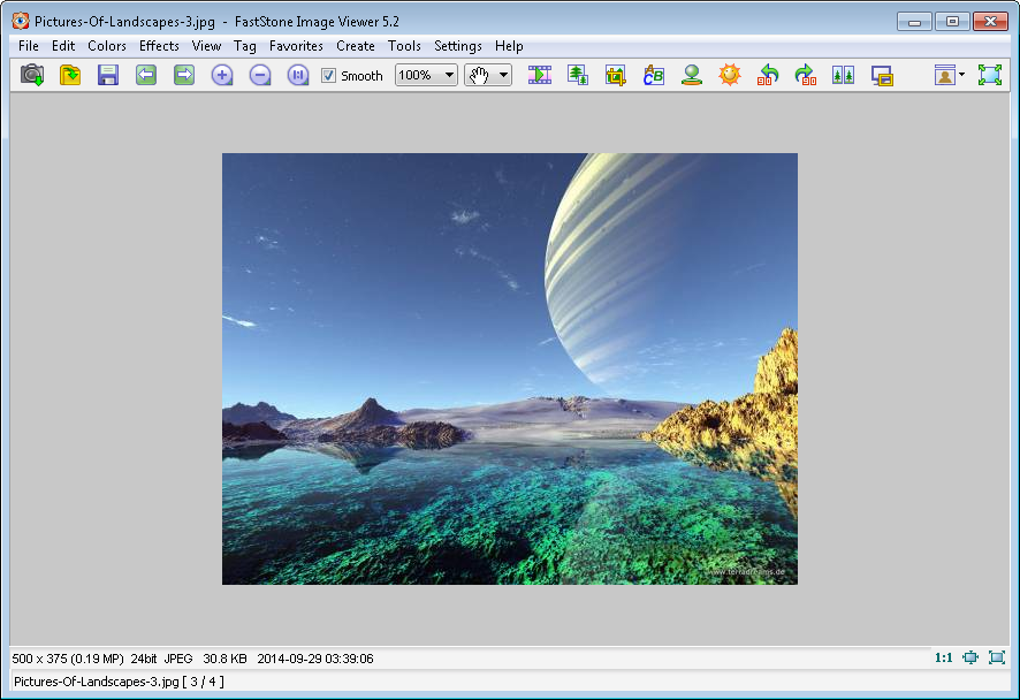Maximize the FastStone window
The image size is (1020, 700).
952,21
